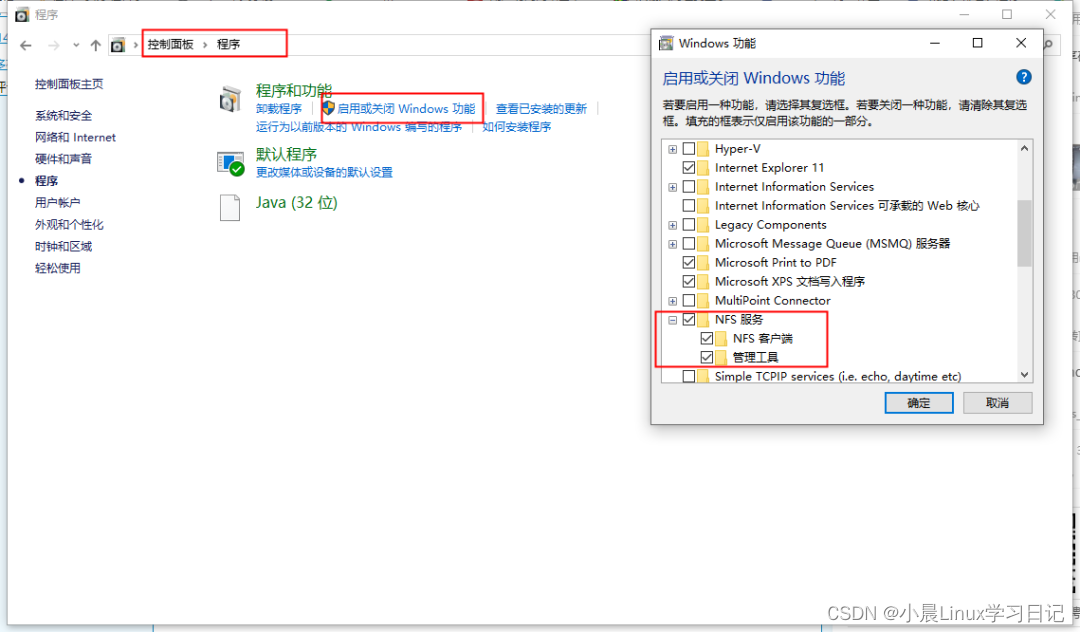Click the NFS 服务 folder icon
The image size is (1080, 632).
click(703, 319)
